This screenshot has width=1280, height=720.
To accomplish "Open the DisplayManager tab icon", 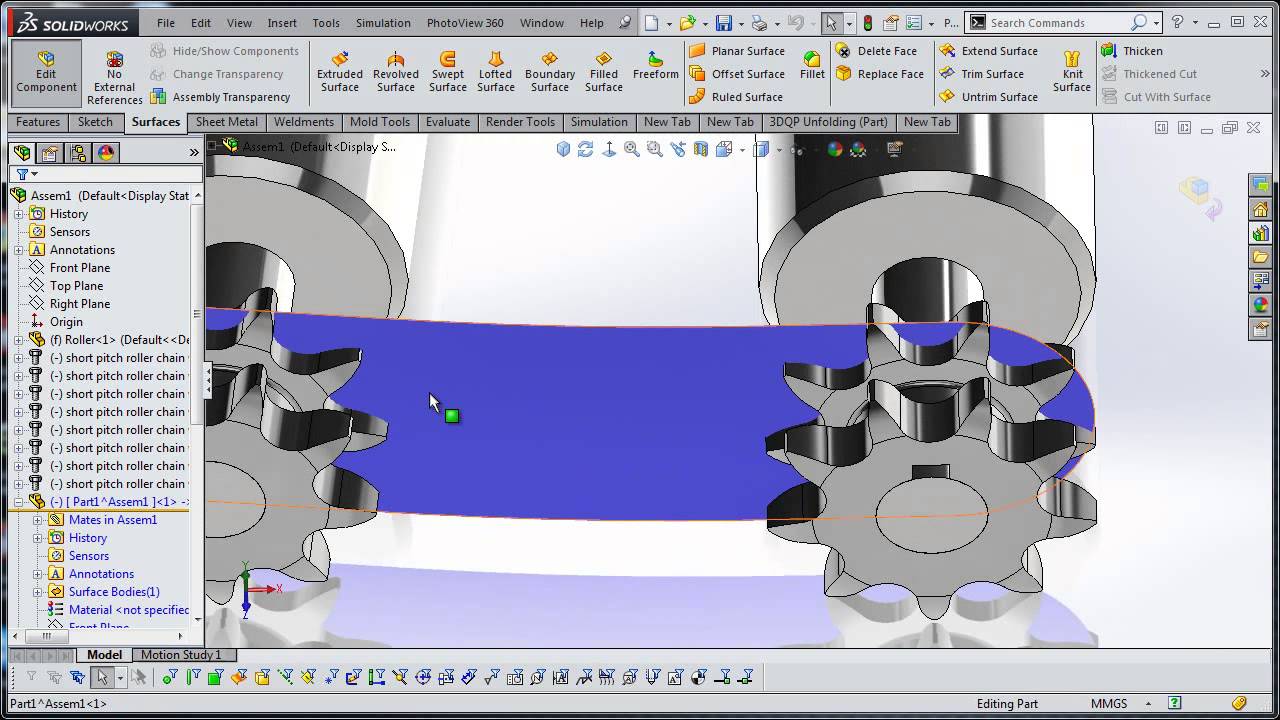I will coord(106,153).
